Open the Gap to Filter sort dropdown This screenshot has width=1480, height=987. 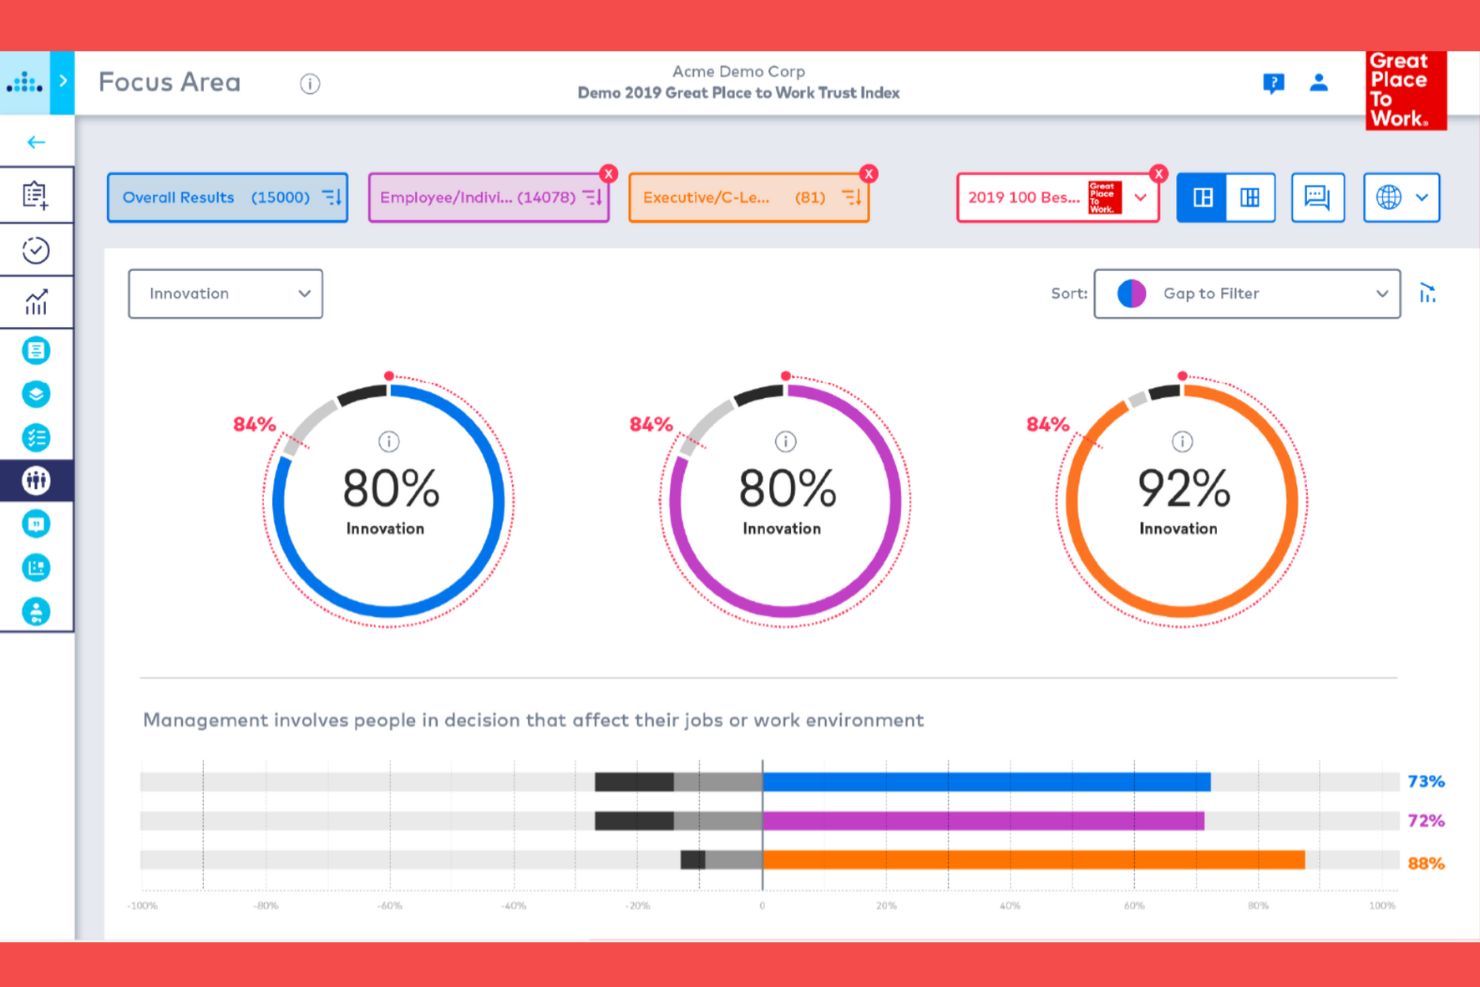[x=1246, y=293]
